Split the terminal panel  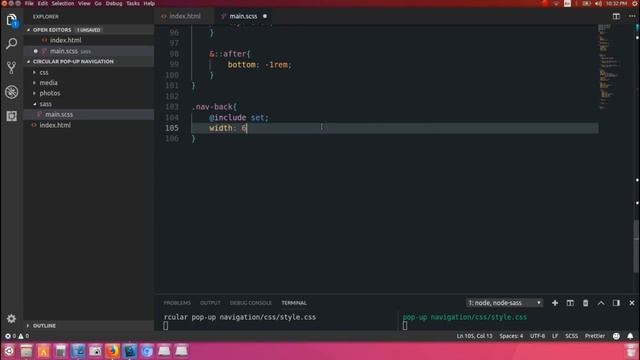click(570, 303)
